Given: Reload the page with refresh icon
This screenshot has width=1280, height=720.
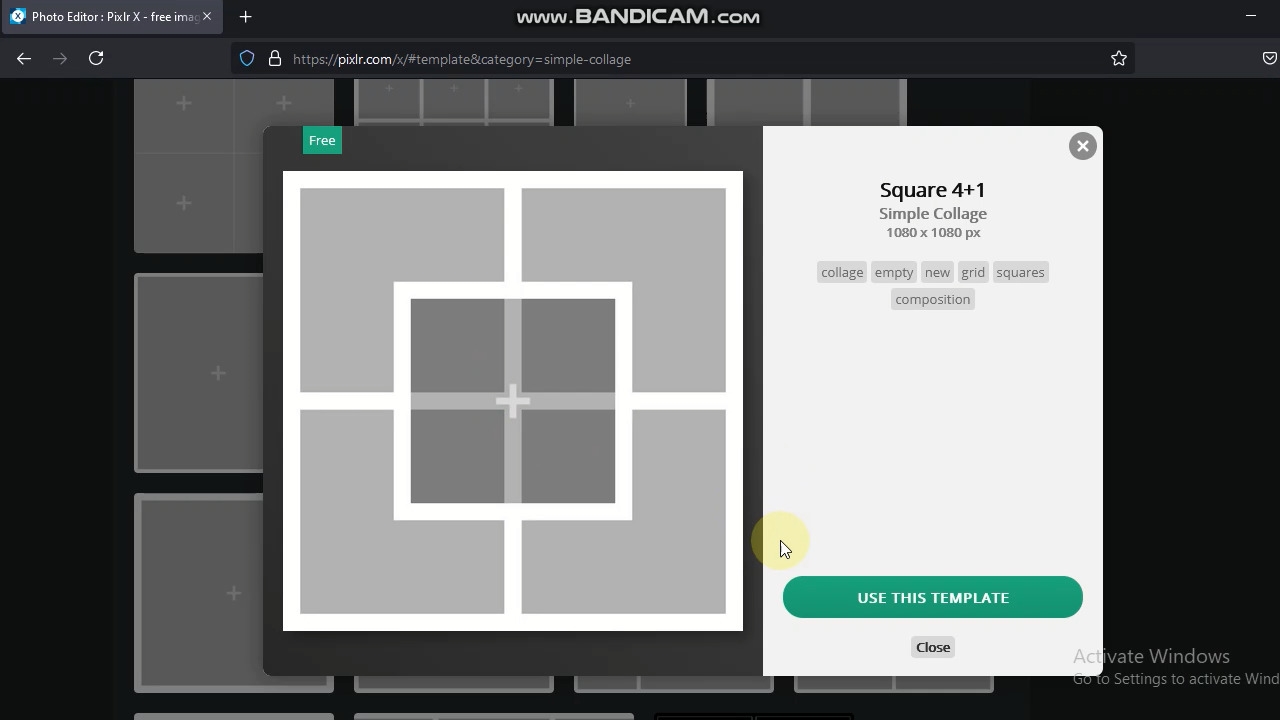Looking at the screenshot, I should [96, 59].
